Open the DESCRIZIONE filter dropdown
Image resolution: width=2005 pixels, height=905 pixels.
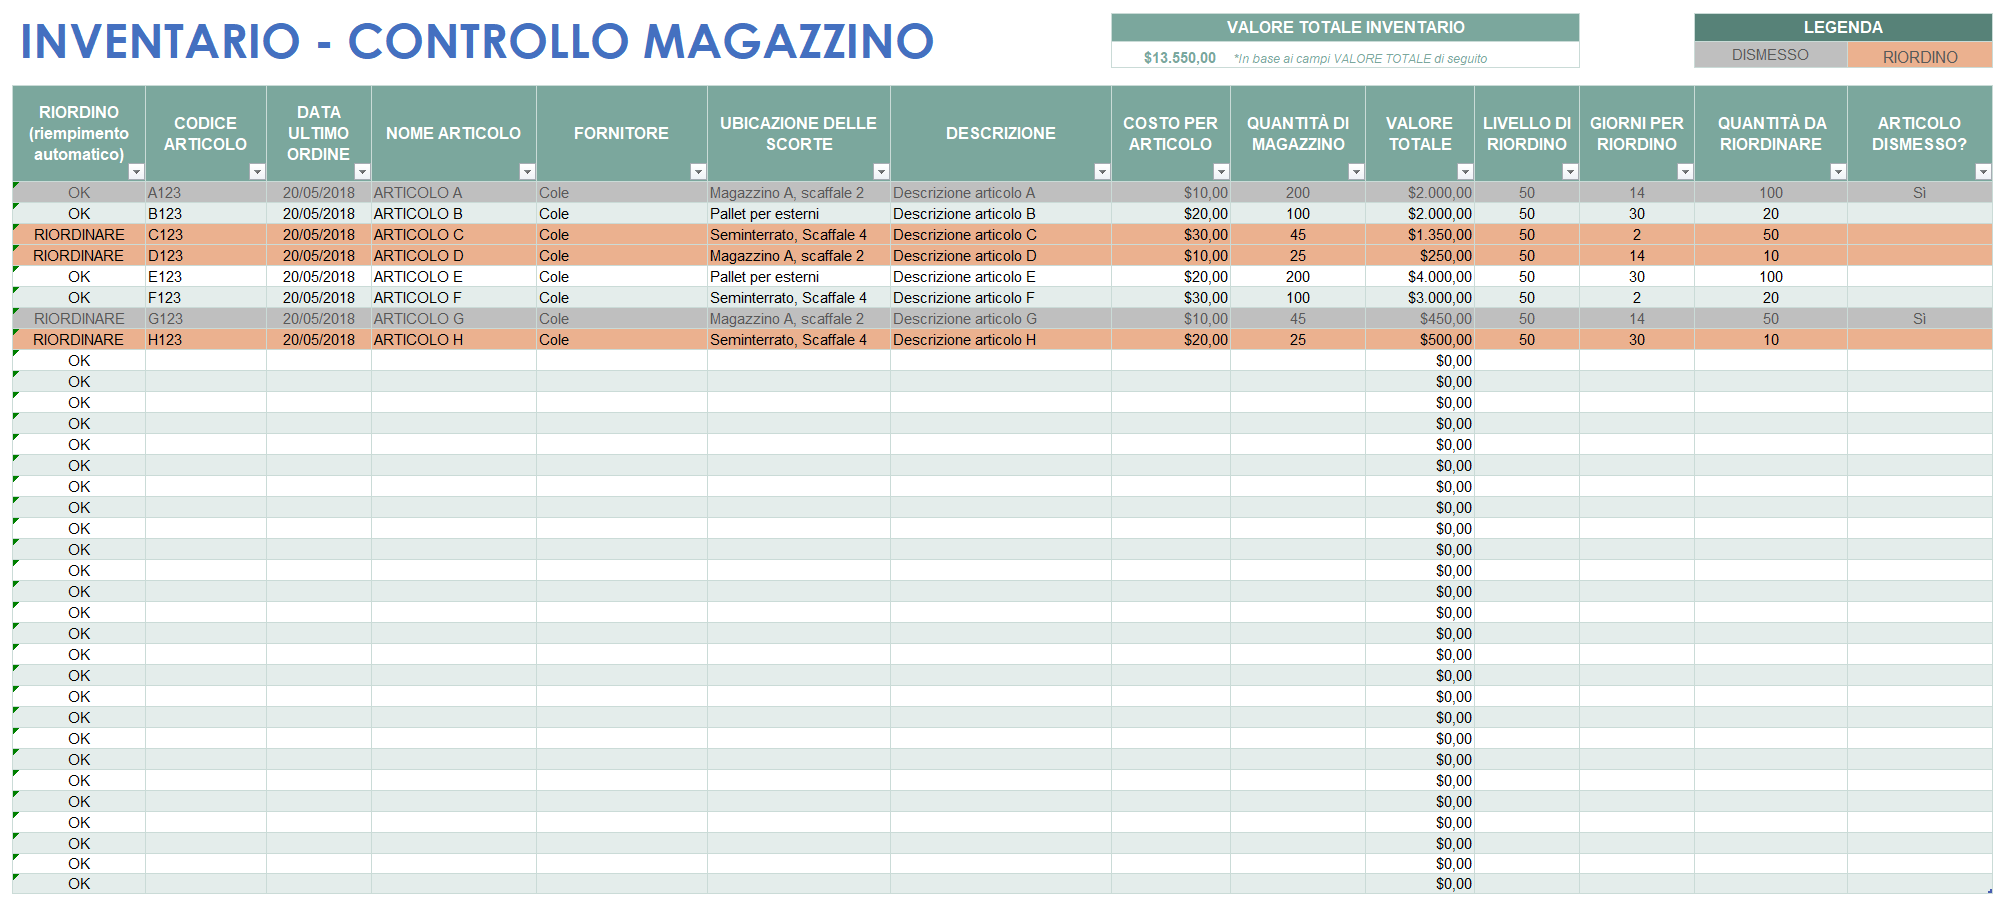click(1102, 172)
